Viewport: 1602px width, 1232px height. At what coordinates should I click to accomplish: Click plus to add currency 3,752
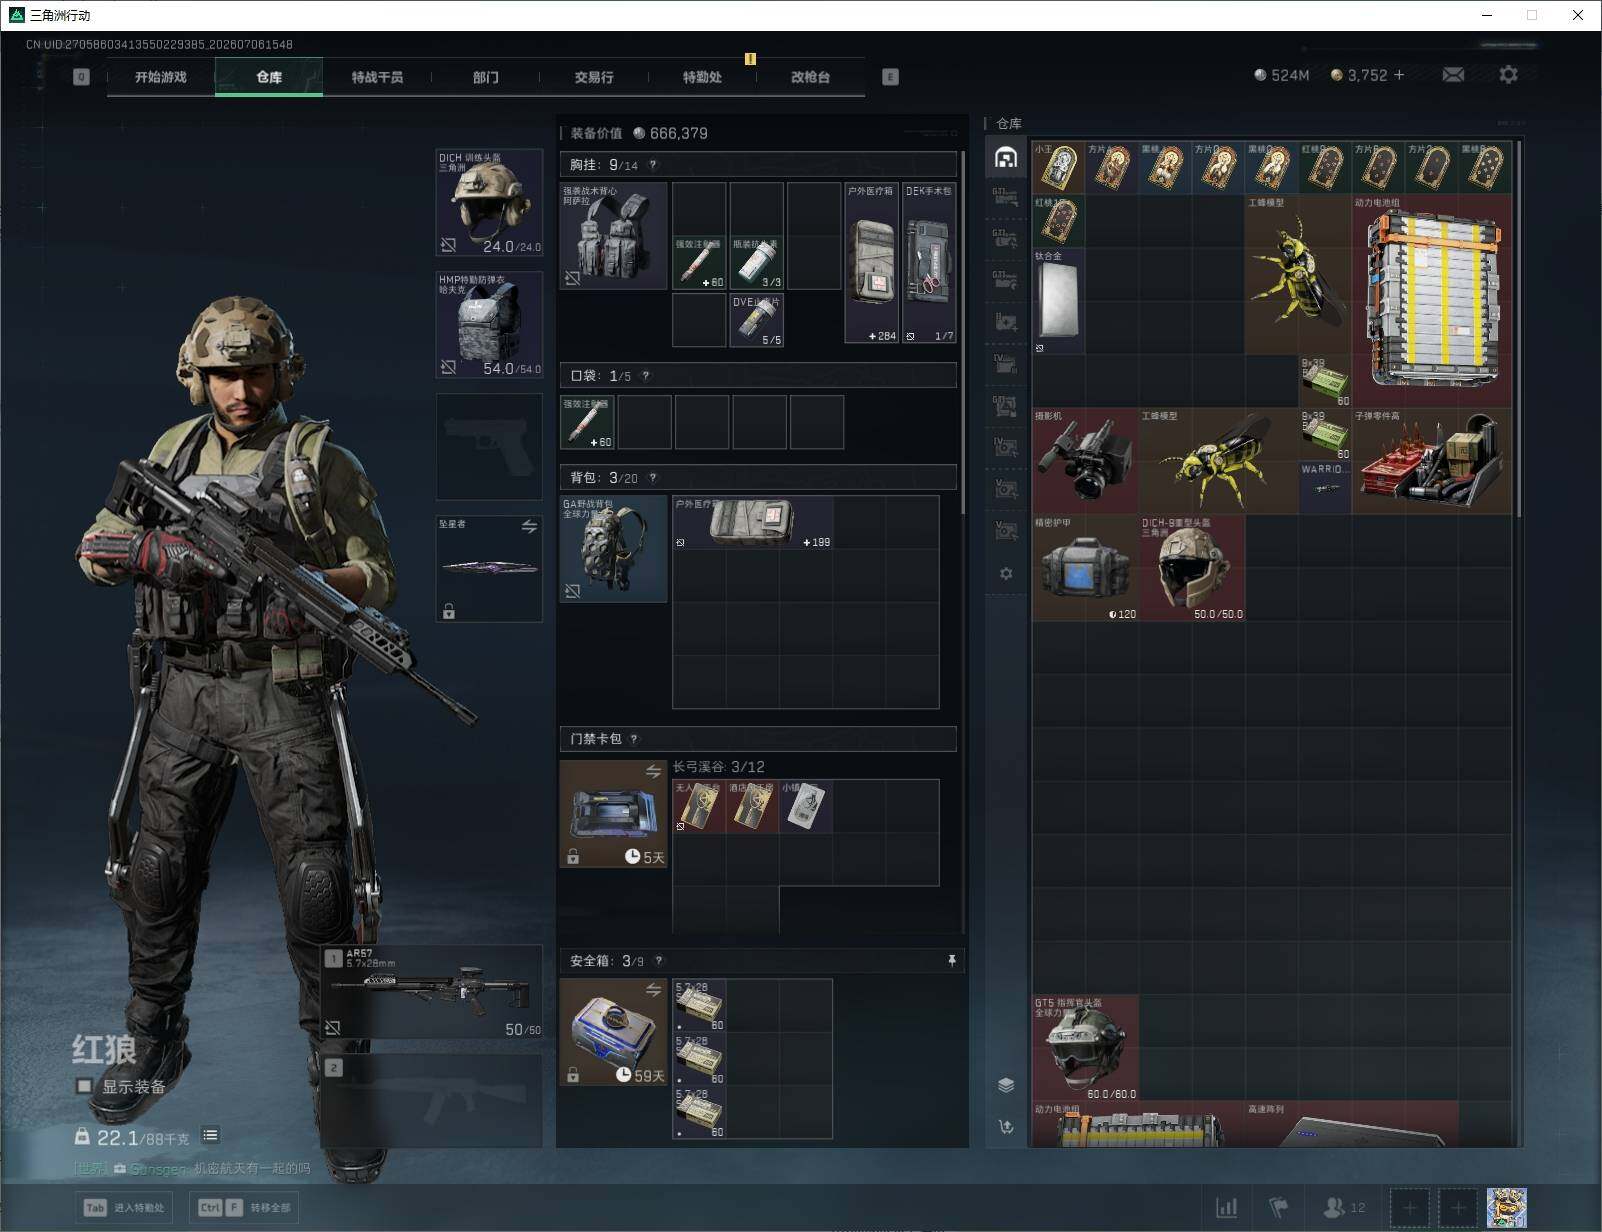pos(1399,75)
